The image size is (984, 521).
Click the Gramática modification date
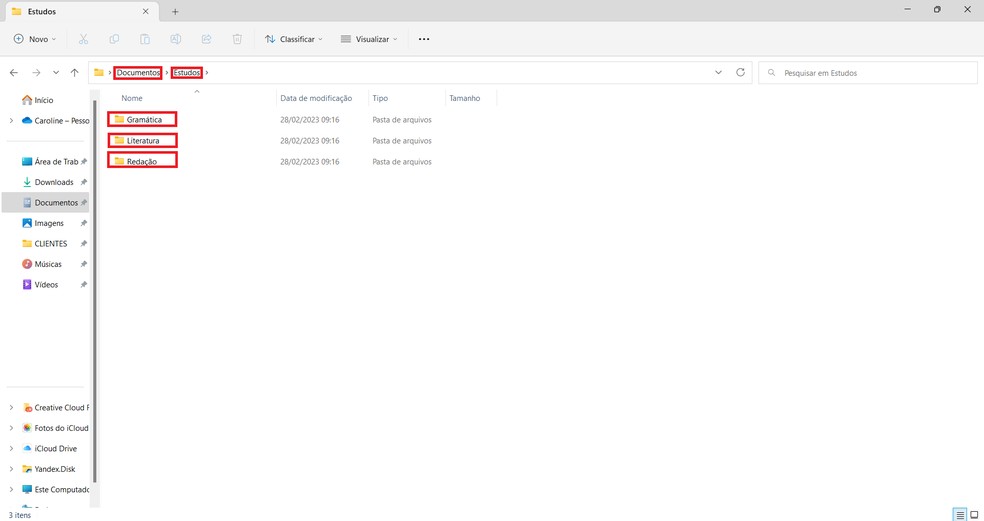[309, 119]
